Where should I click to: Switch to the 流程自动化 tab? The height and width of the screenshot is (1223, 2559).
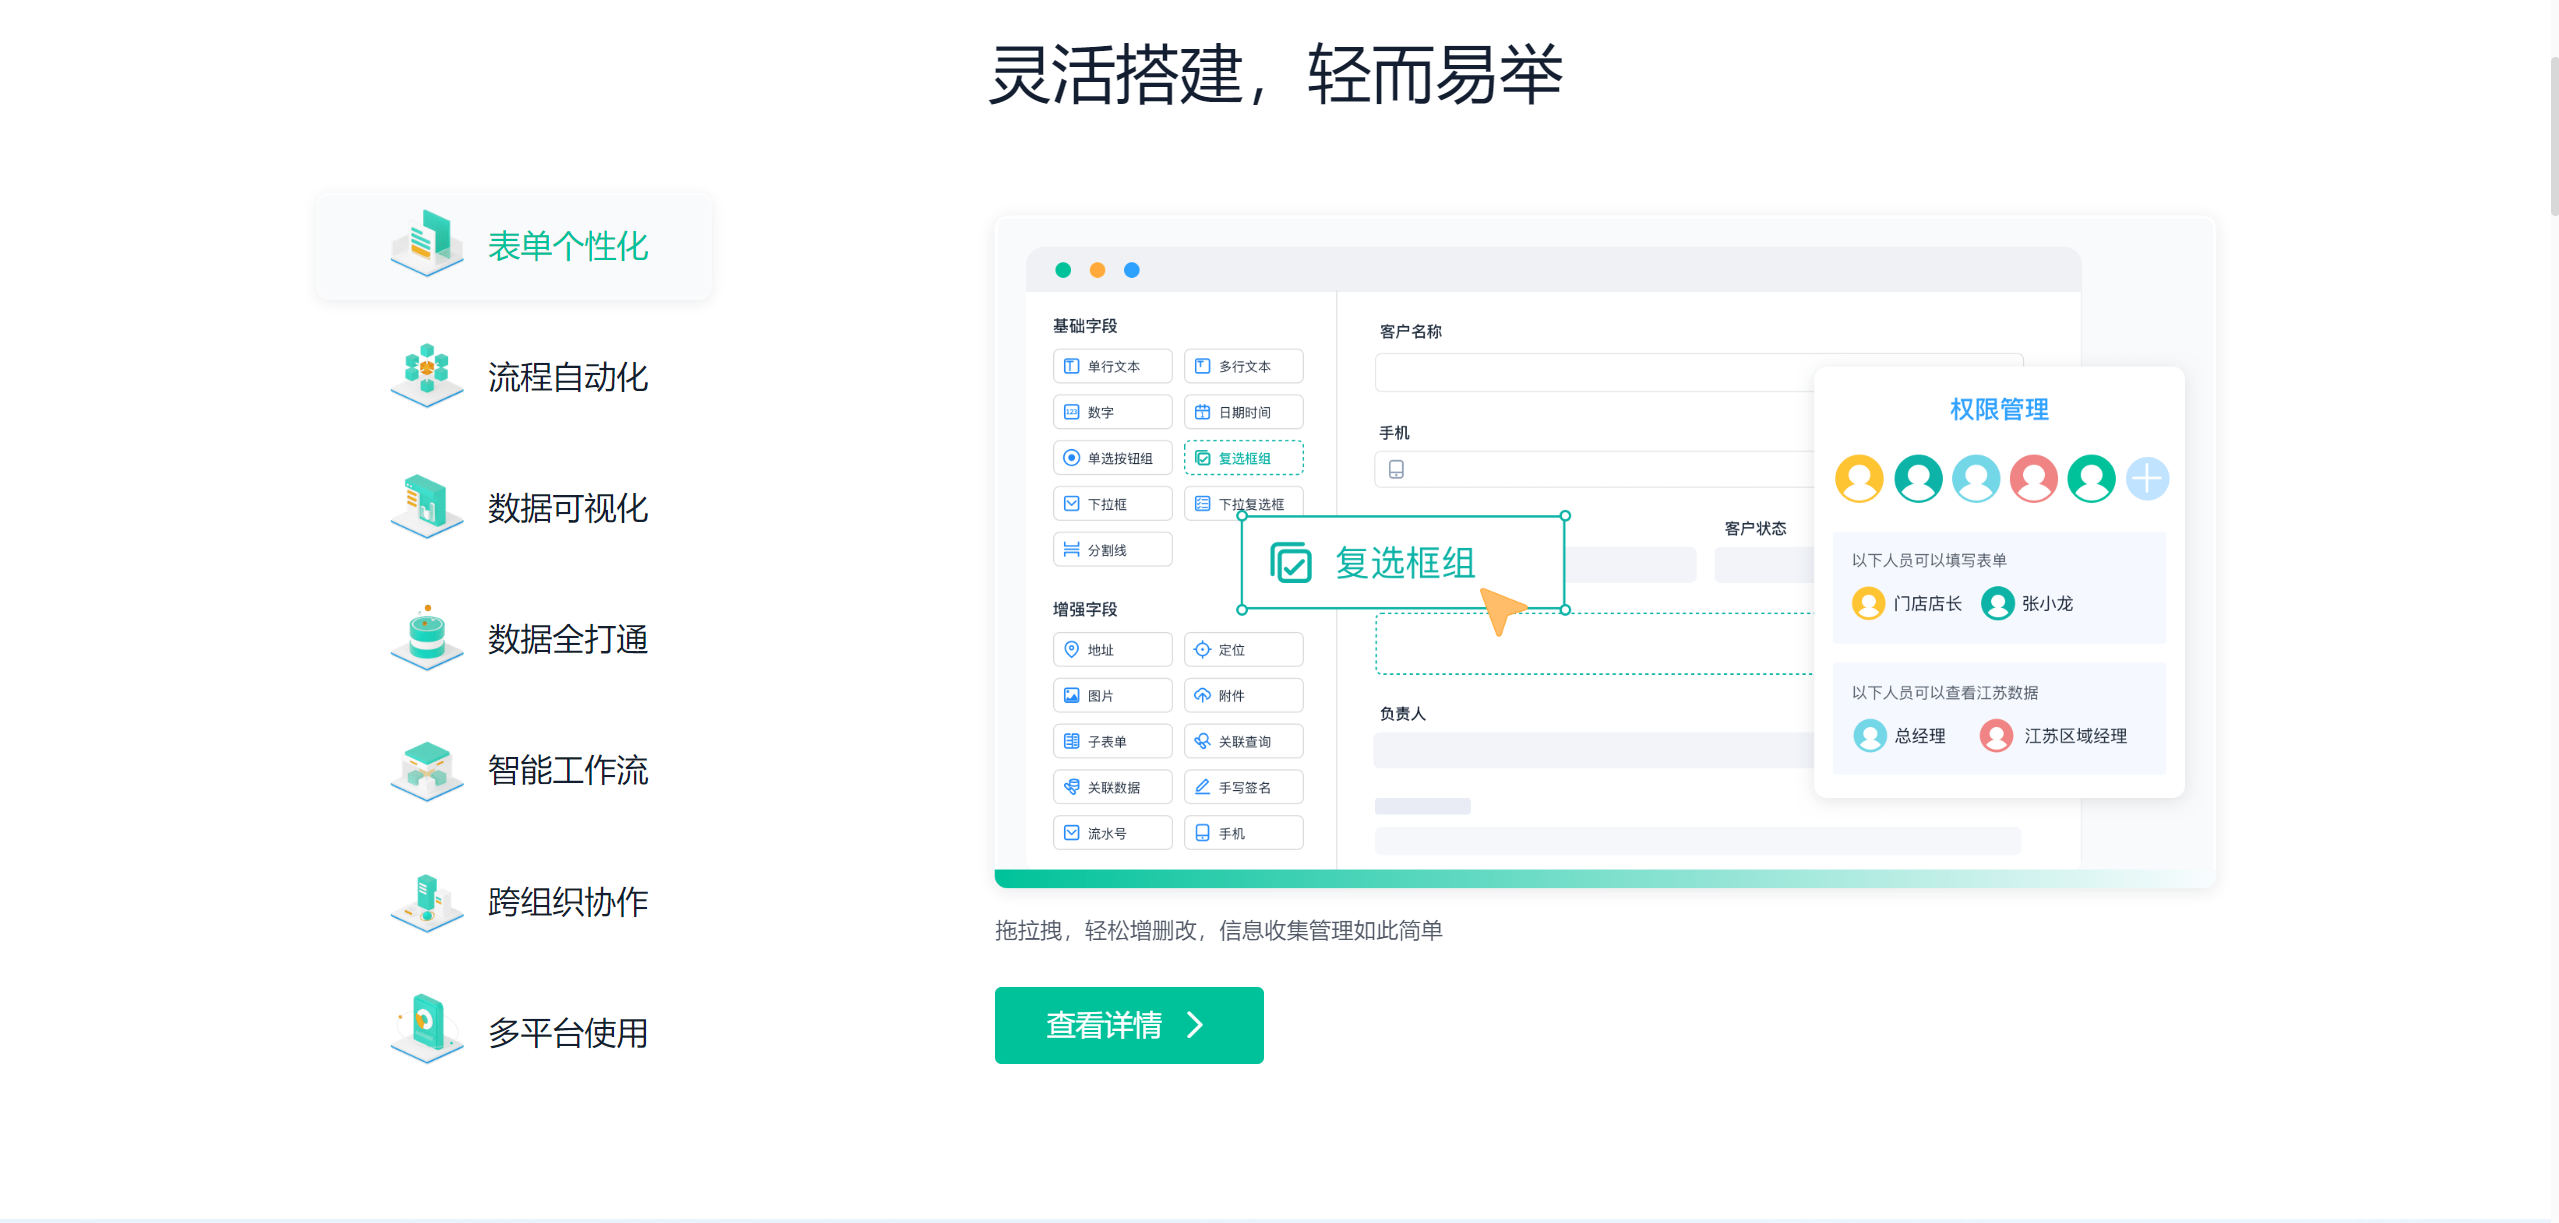coord(567,377)
